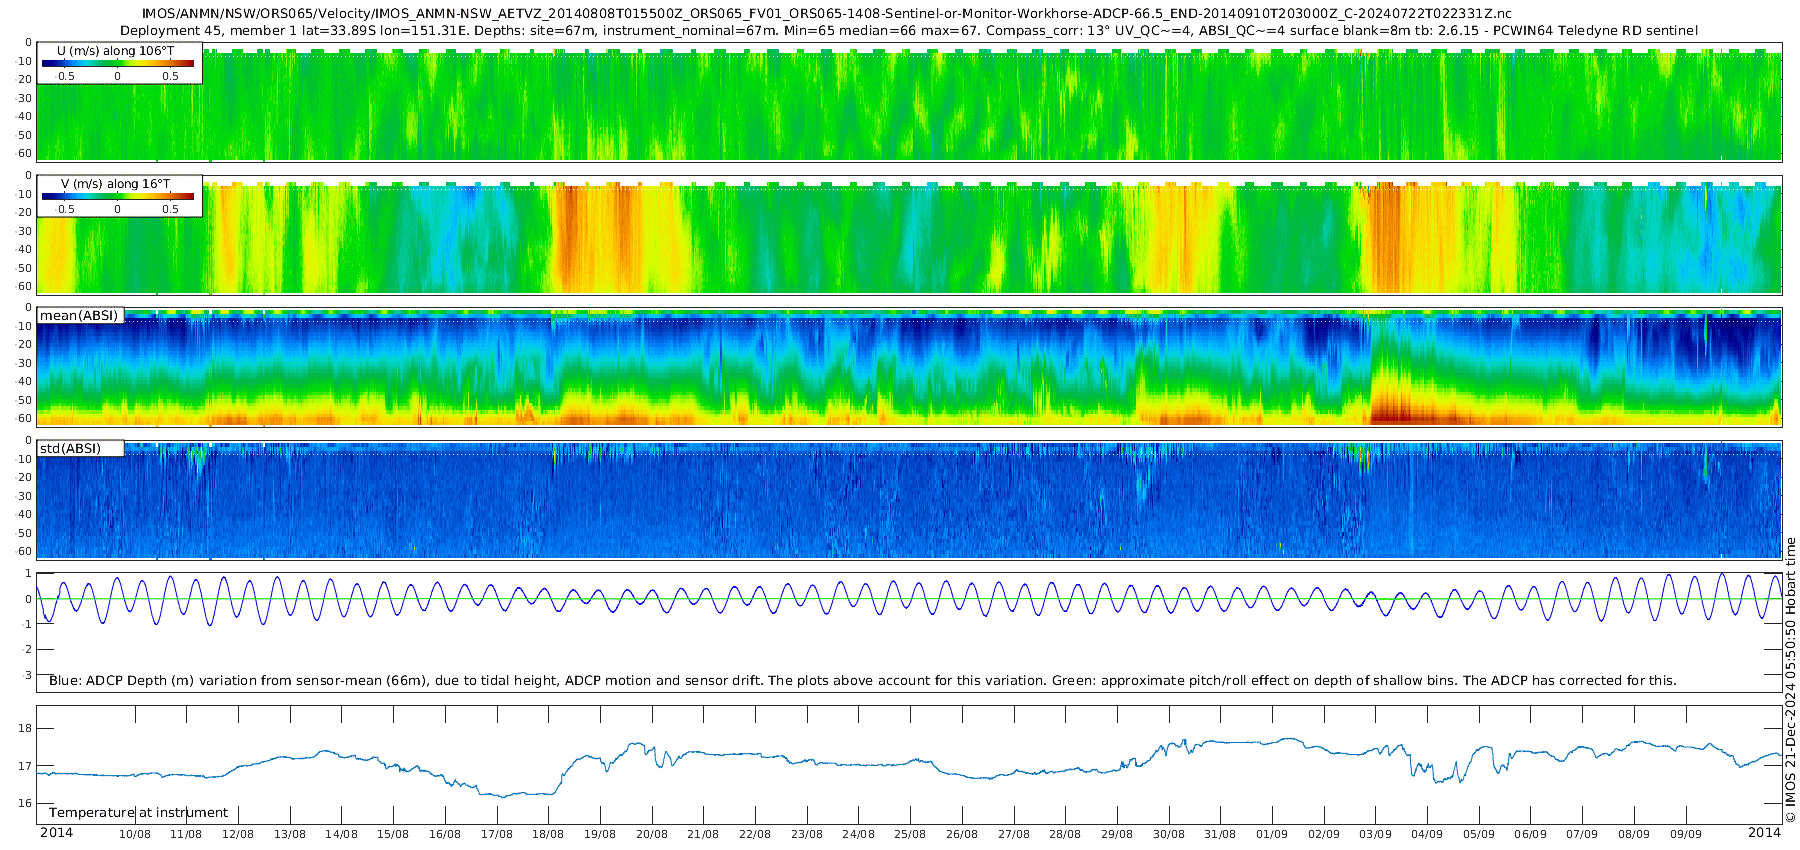The width and height of the screenshot is (1800, 850).
Task: Click the U velocity colorbar gradient
Action: pos(118,63)
